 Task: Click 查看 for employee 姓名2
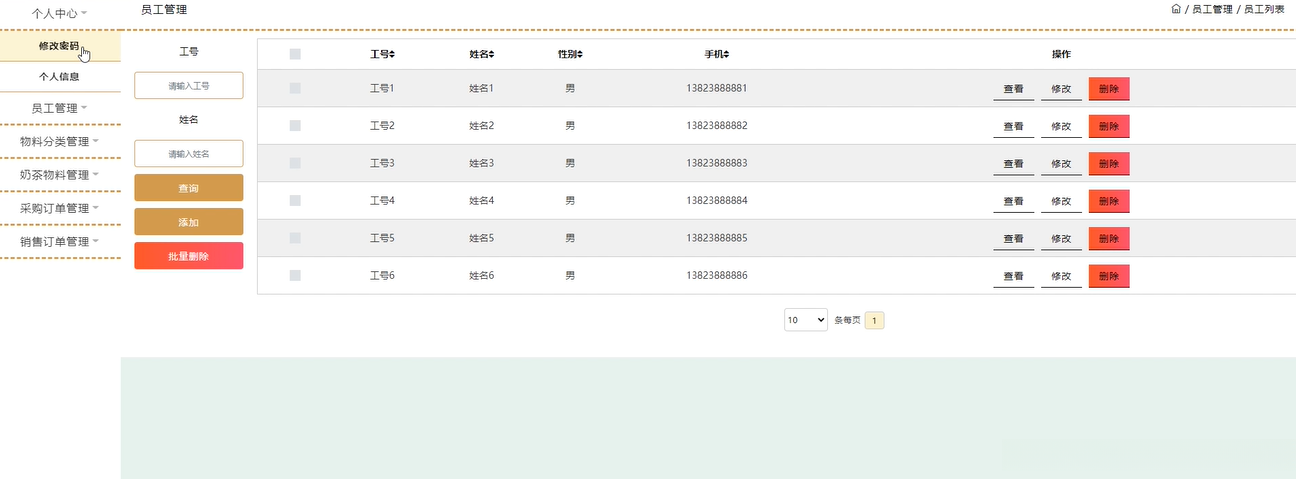tap(1014, 127)
